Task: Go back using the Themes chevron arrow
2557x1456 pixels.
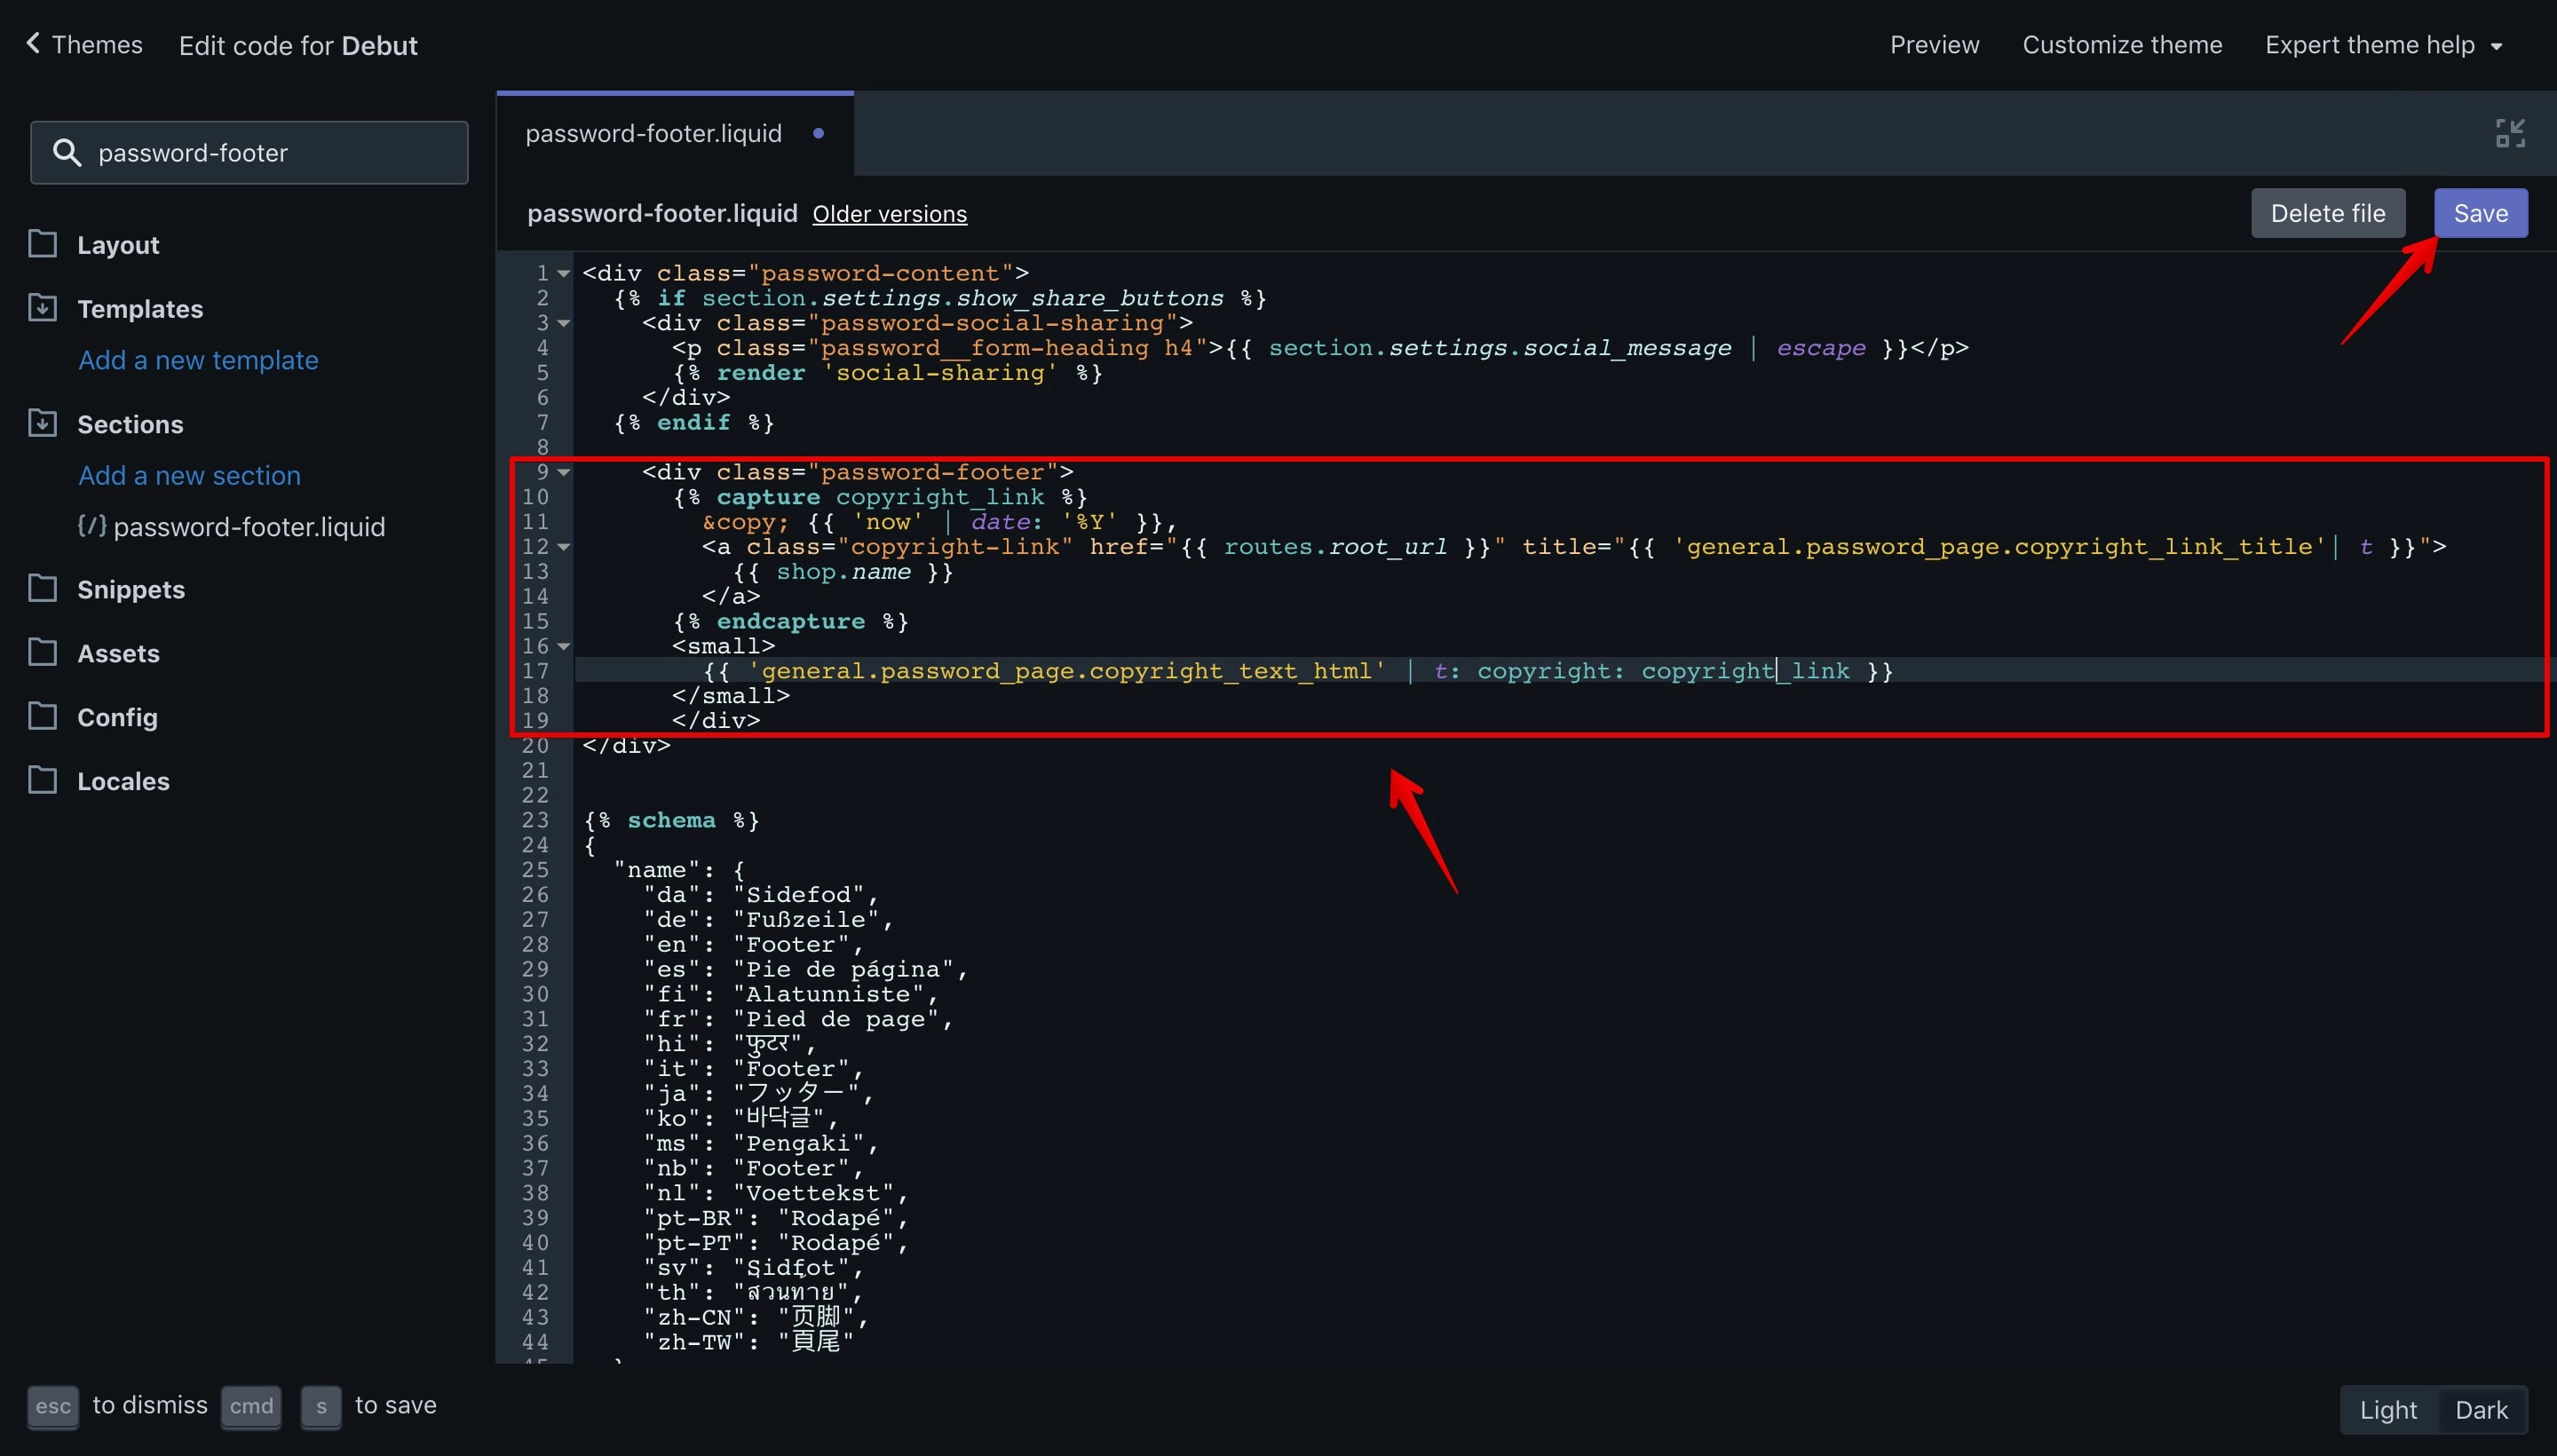Action: pyautogui.click(x=33, y=43)
